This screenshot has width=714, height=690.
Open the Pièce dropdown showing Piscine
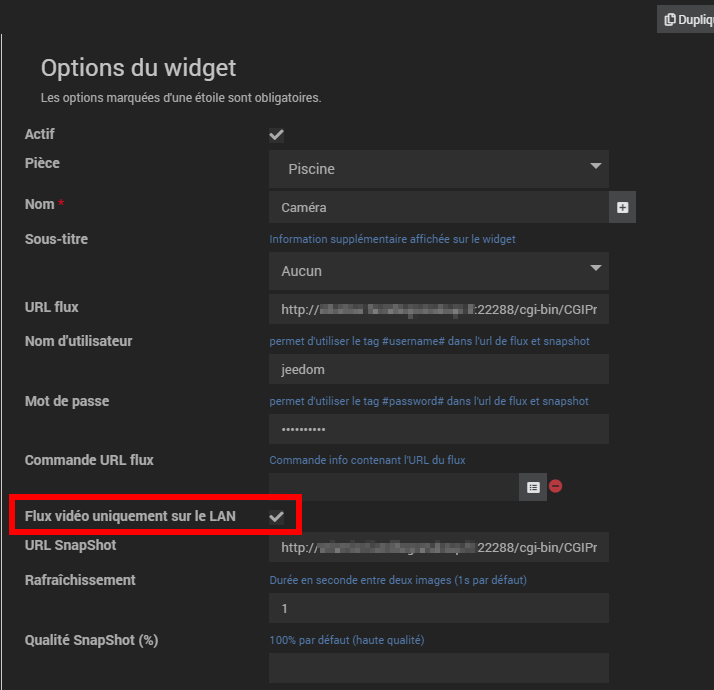click(x=438, y=169)
